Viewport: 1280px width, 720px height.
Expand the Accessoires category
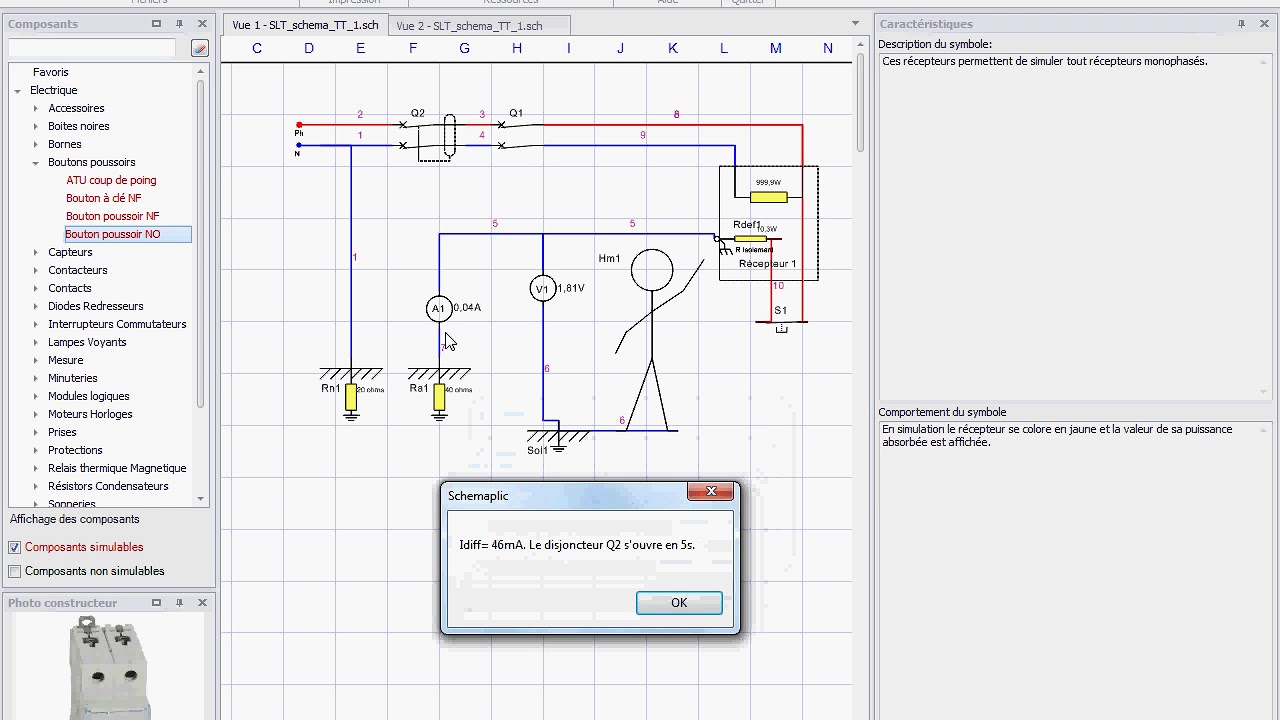coord(36,108)
